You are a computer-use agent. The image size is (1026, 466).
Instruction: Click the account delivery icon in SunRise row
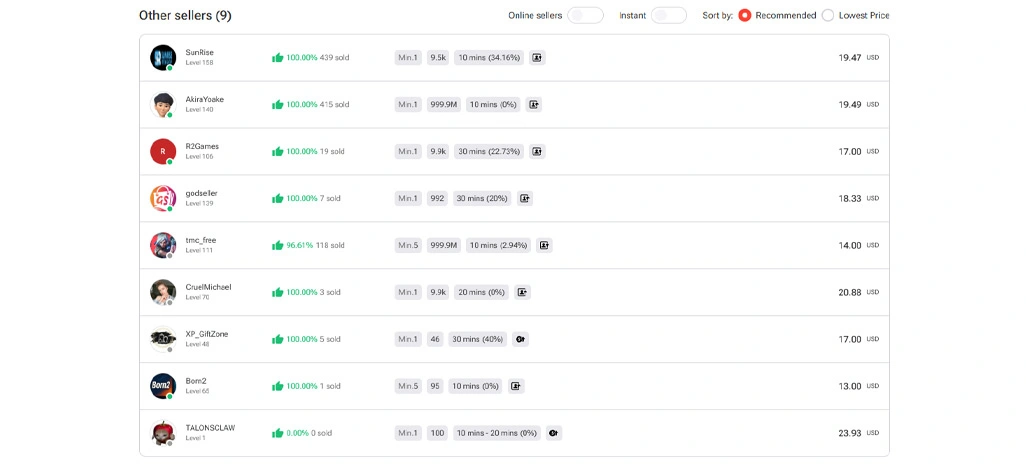coord(537,58)
